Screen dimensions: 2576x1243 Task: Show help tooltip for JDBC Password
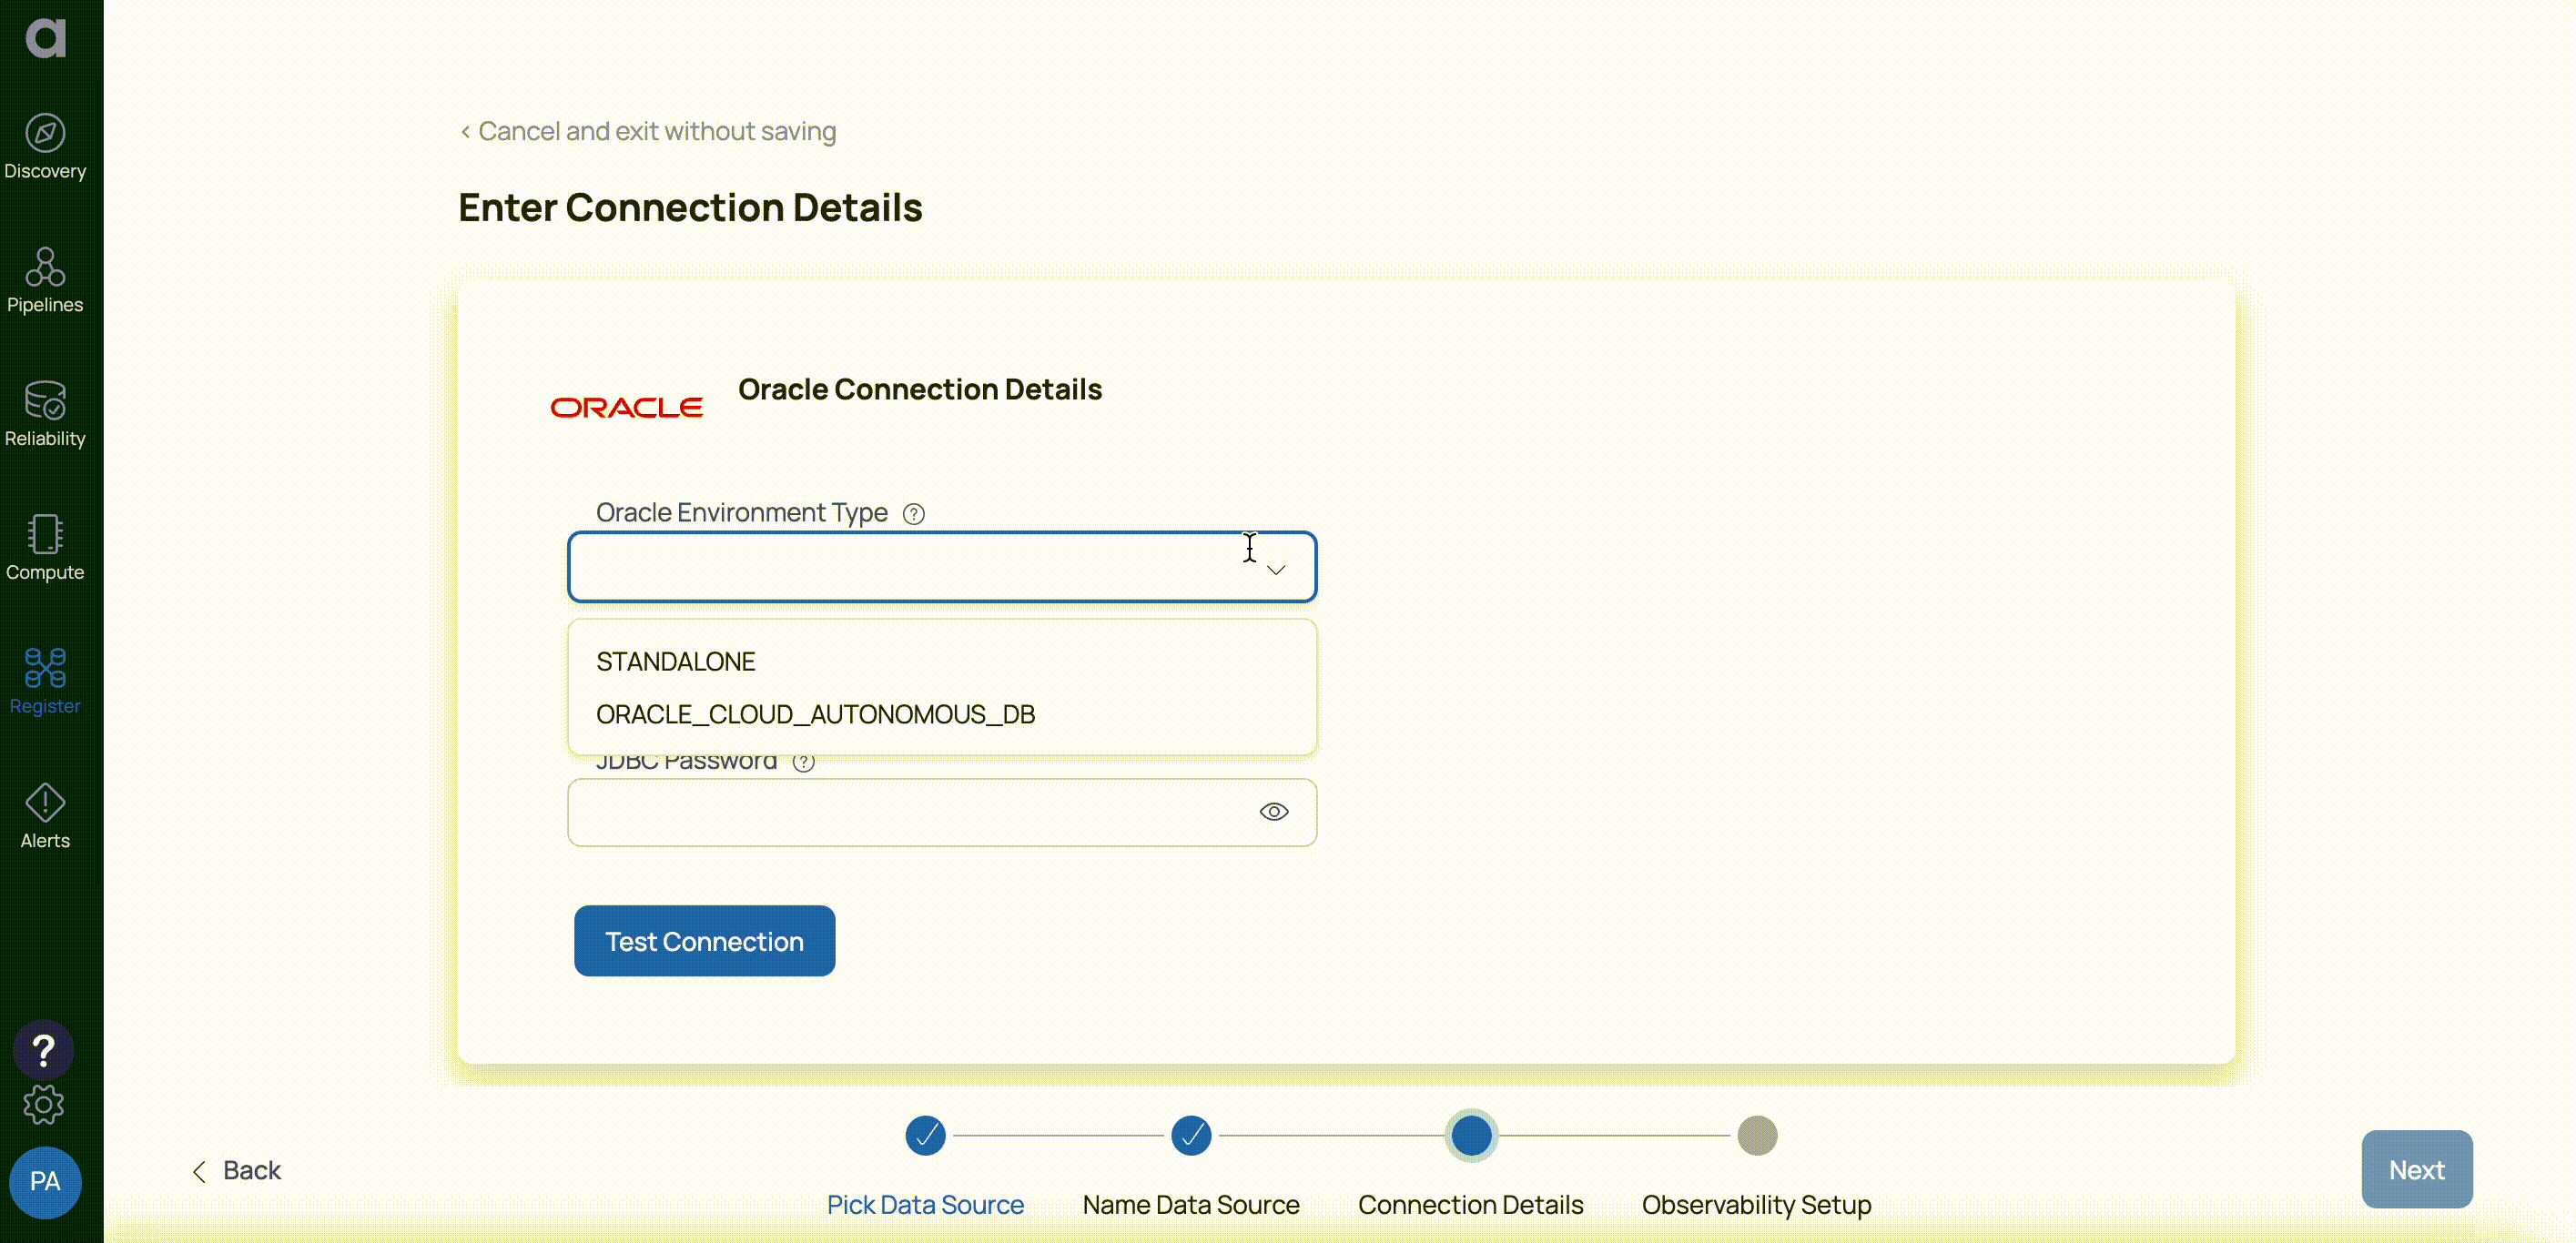[803, 762]
